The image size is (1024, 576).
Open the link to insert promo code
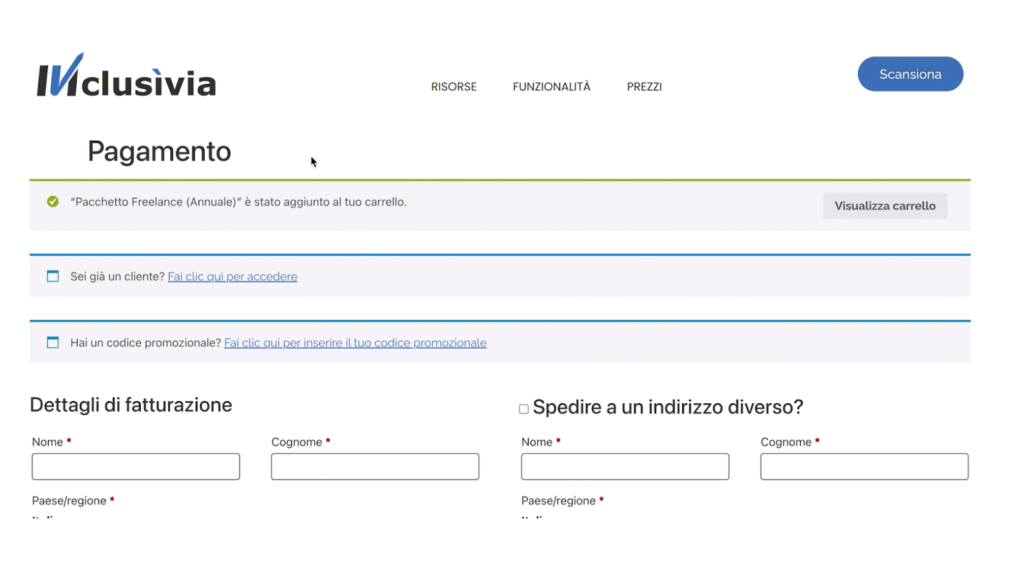coord(355,343)
